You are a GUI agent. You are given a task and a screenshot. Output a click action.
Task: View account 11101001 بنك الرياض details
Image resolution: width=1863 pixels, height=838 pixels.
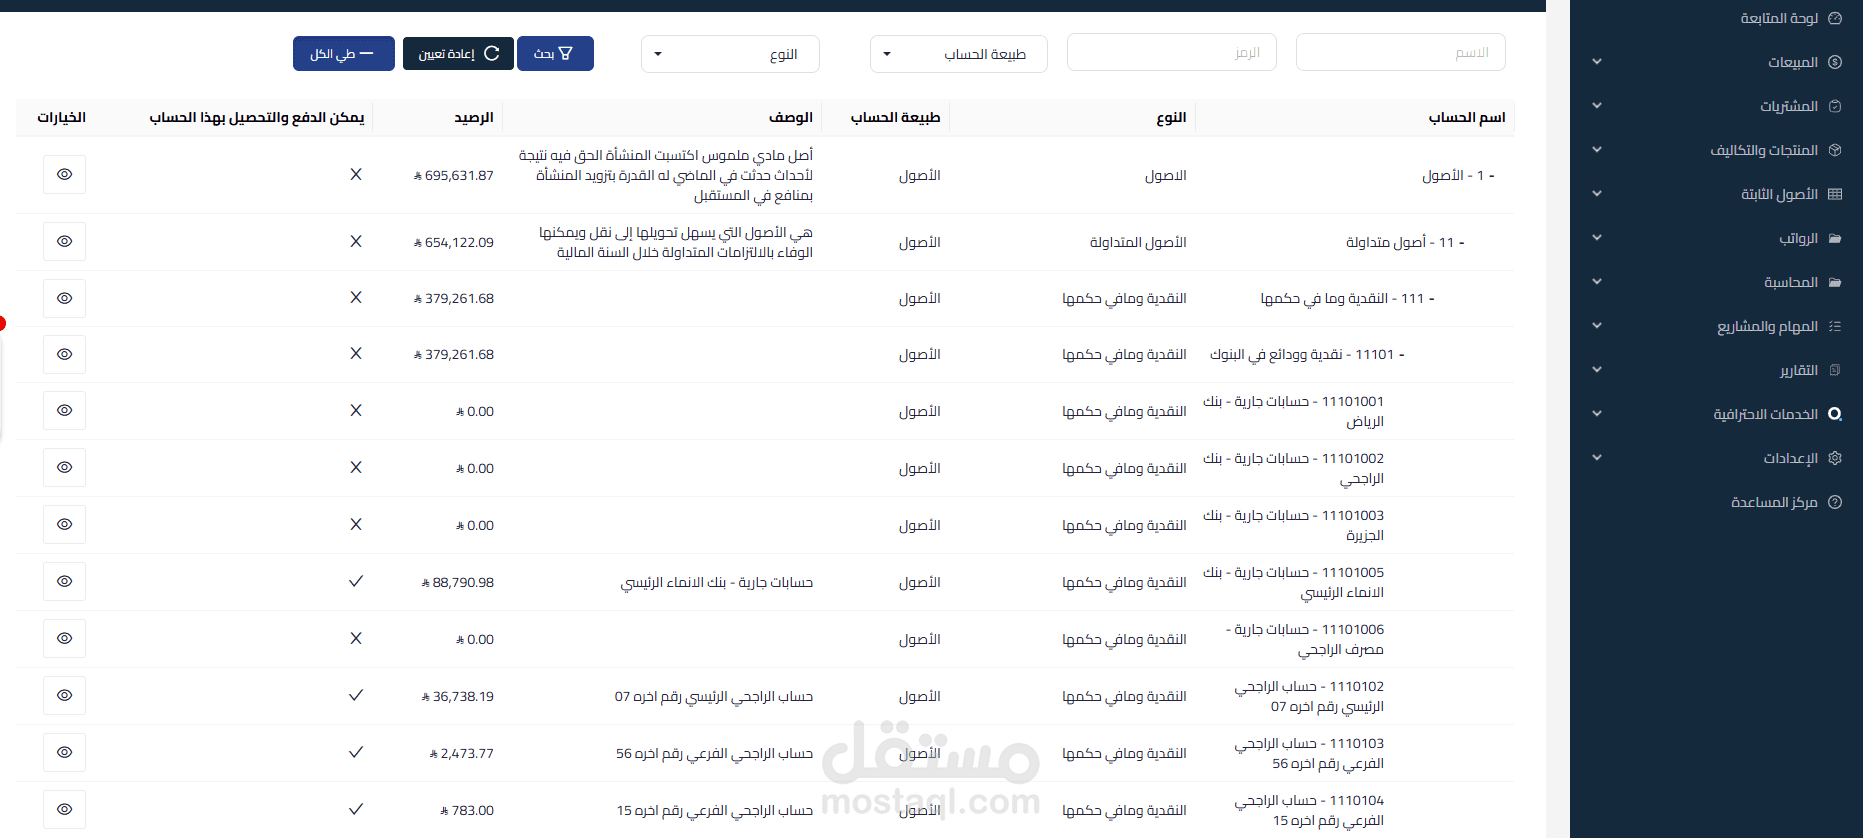[x=65, y=410]
